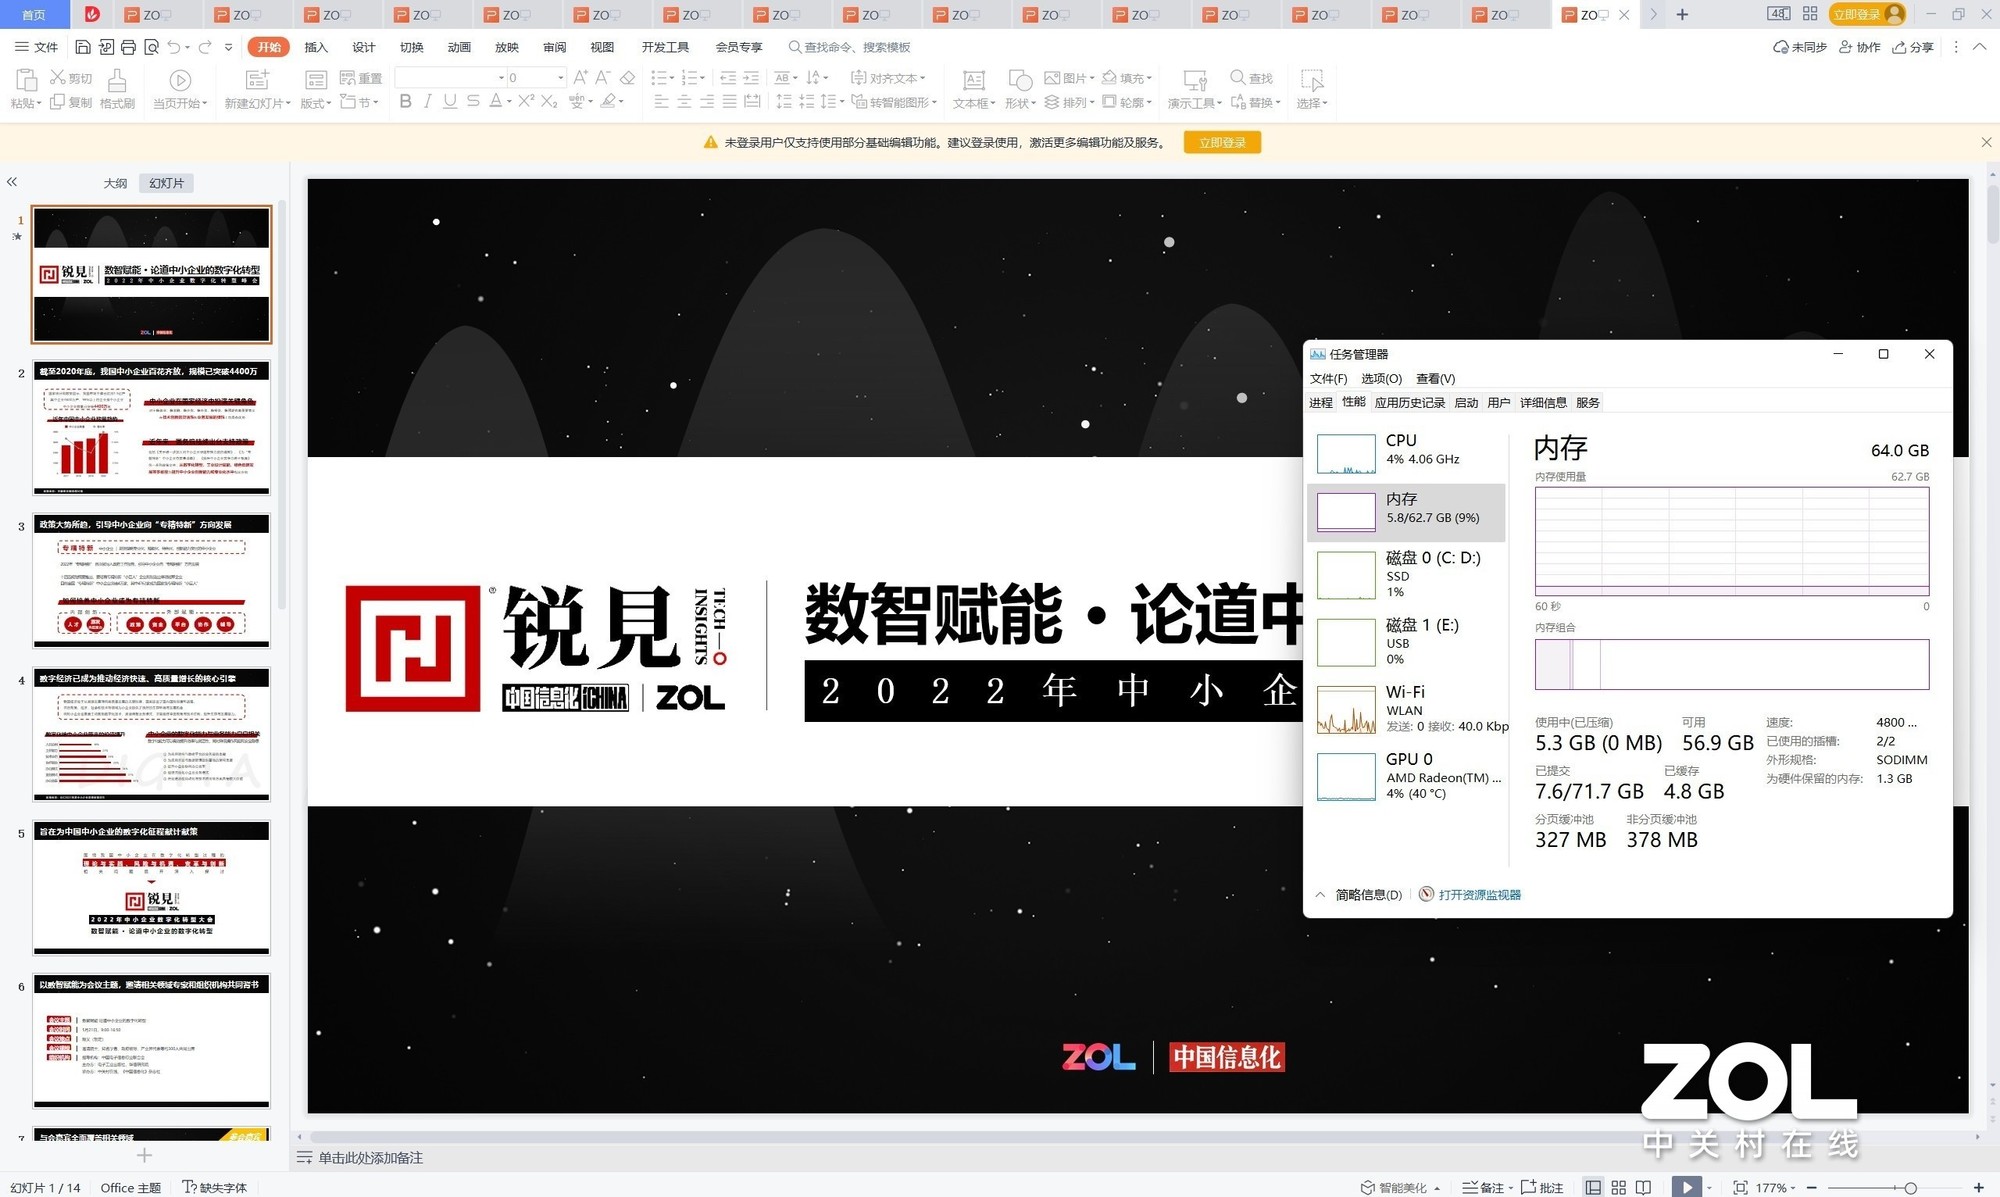Toggle bold formatting
The image size is (2000, 1197).
(405, 101)
